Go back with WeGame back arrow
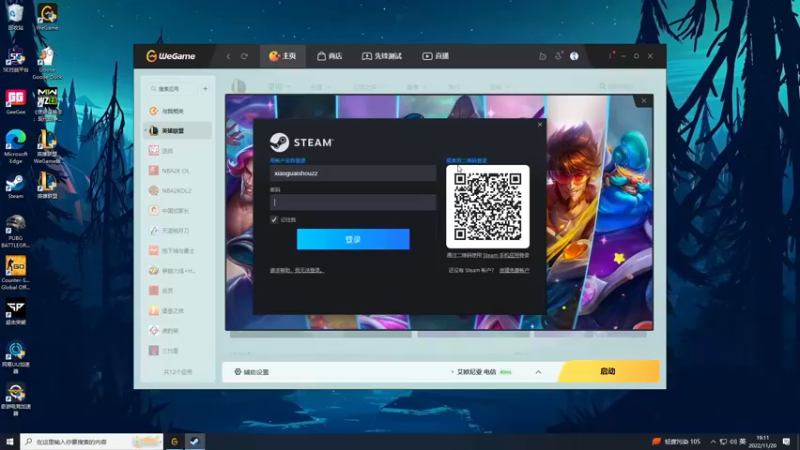 (x=228, y=56)
